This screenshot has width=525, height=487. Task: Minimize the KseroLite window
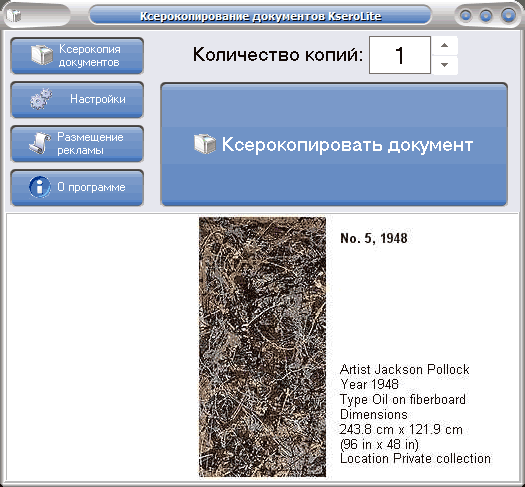(466, 15)
